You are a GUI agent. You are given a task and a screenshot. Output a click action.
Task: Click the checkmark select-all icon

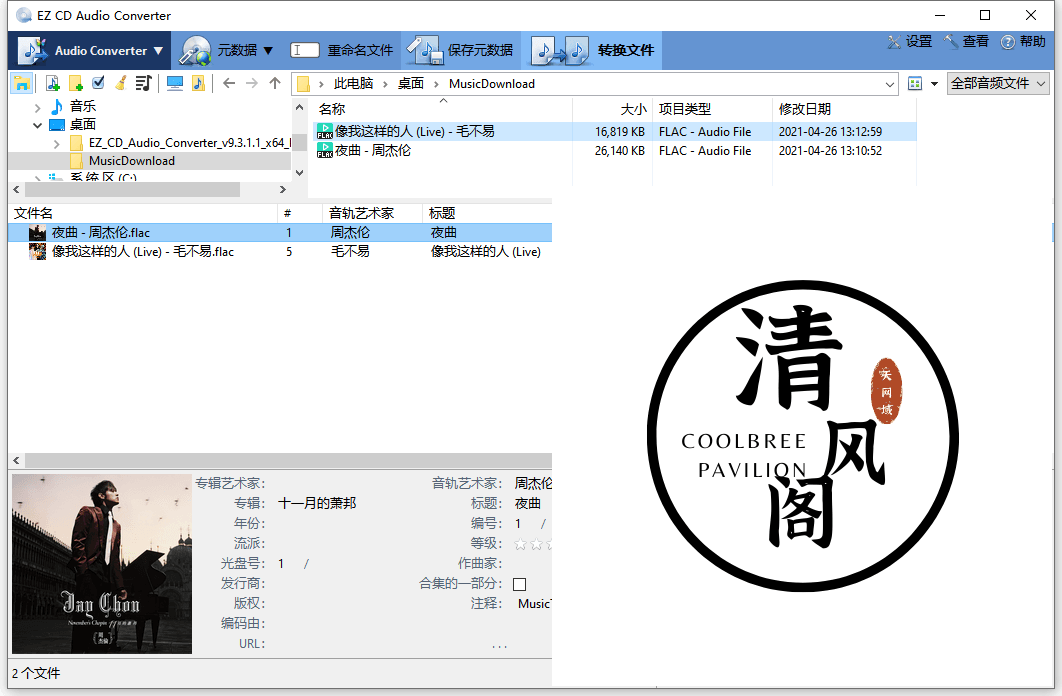98,83
